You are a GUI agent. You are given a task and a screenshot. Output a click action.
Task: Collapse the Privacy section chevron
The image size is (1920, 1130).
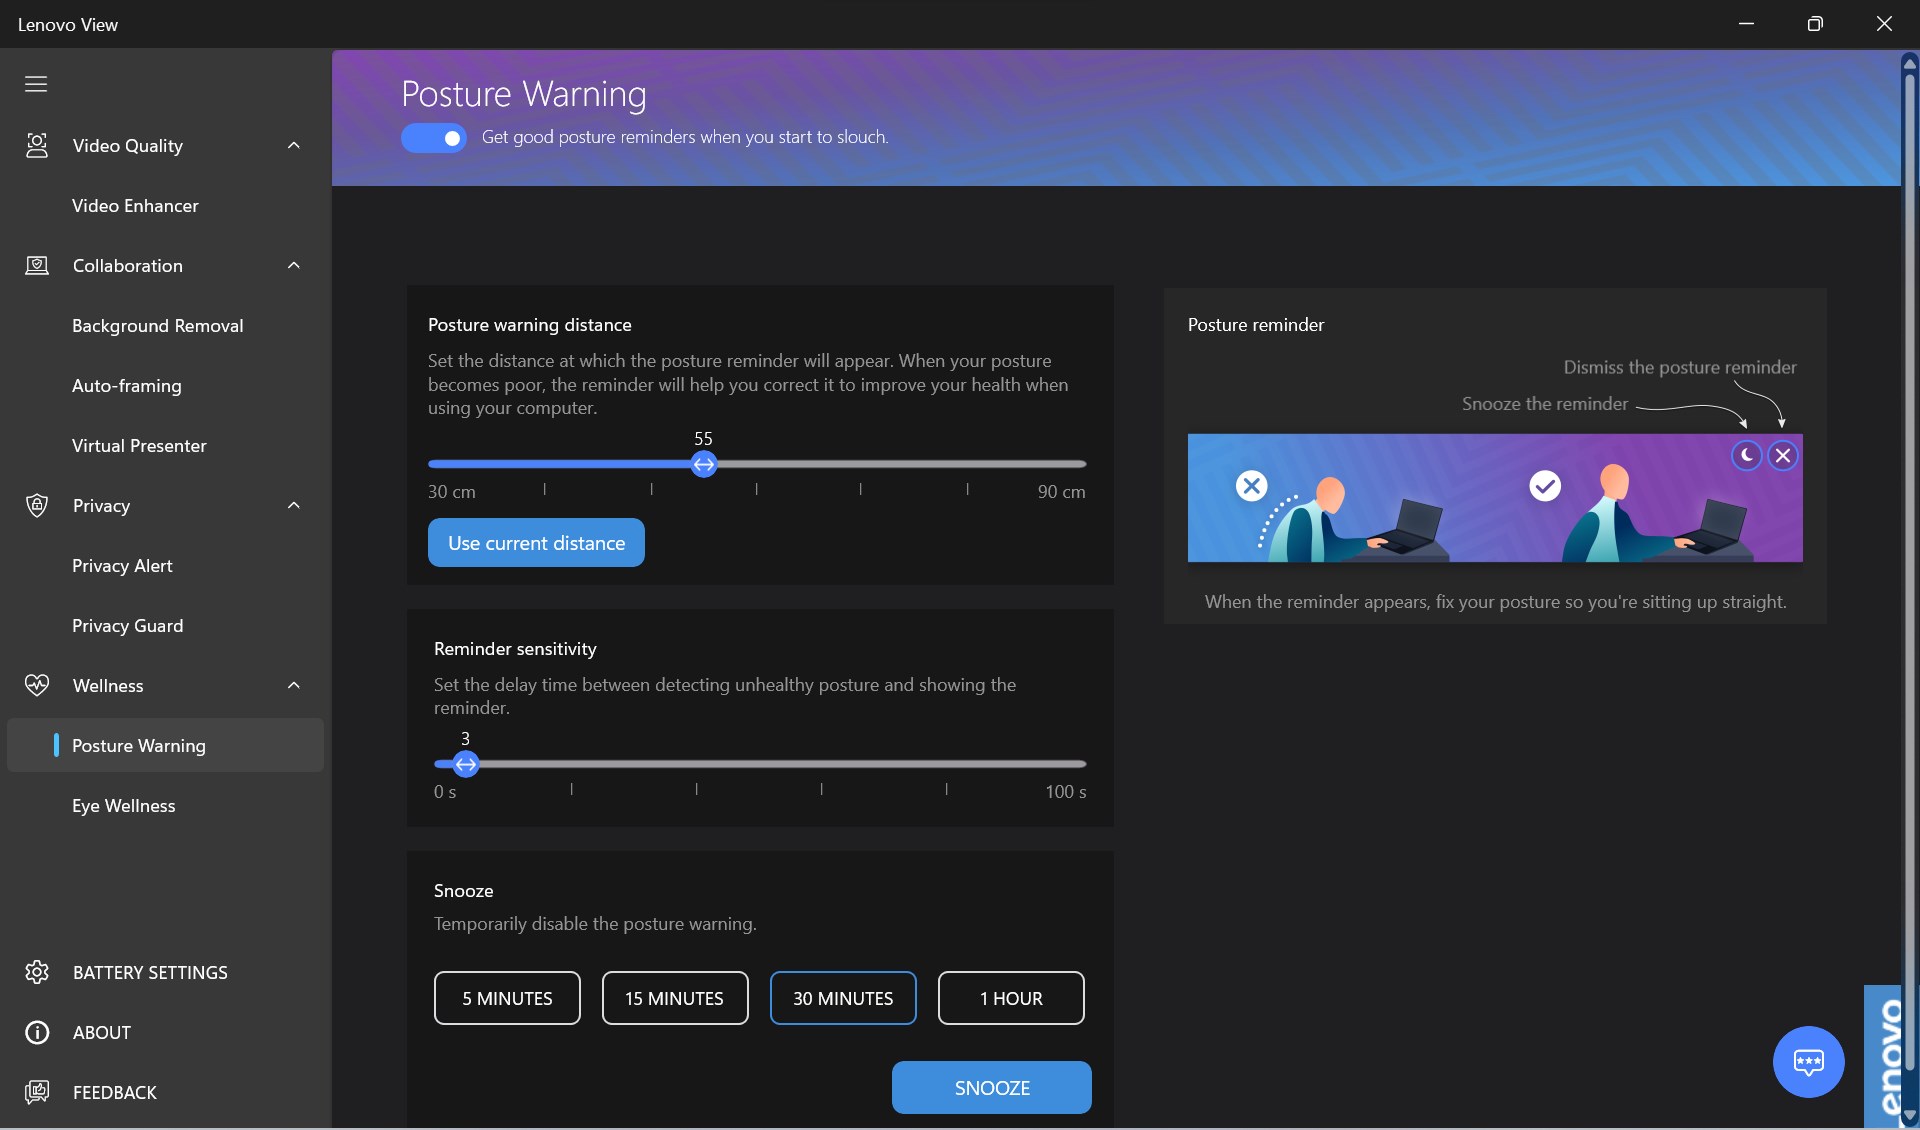coord(294,506)
